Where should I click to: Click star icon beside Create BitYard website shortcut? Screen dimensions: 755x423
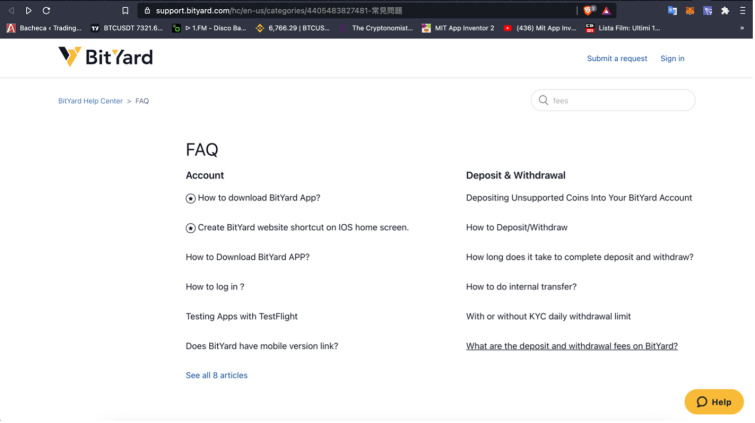191,228
